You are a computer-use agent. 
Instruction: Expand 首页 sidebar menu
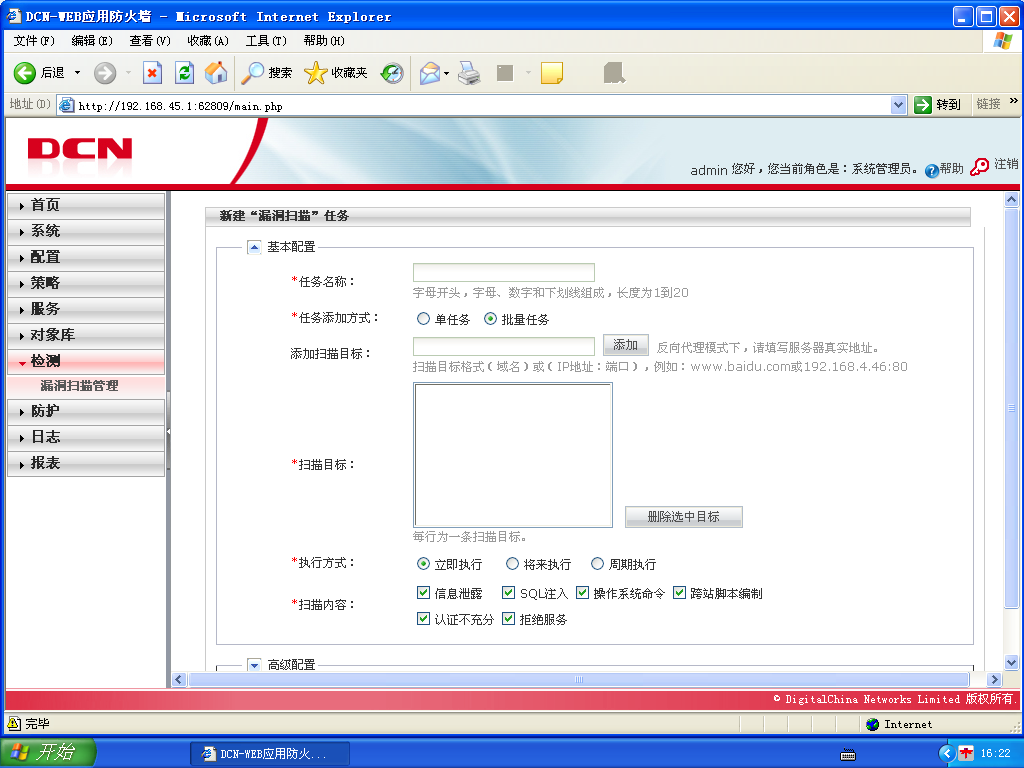pos(86,205)
